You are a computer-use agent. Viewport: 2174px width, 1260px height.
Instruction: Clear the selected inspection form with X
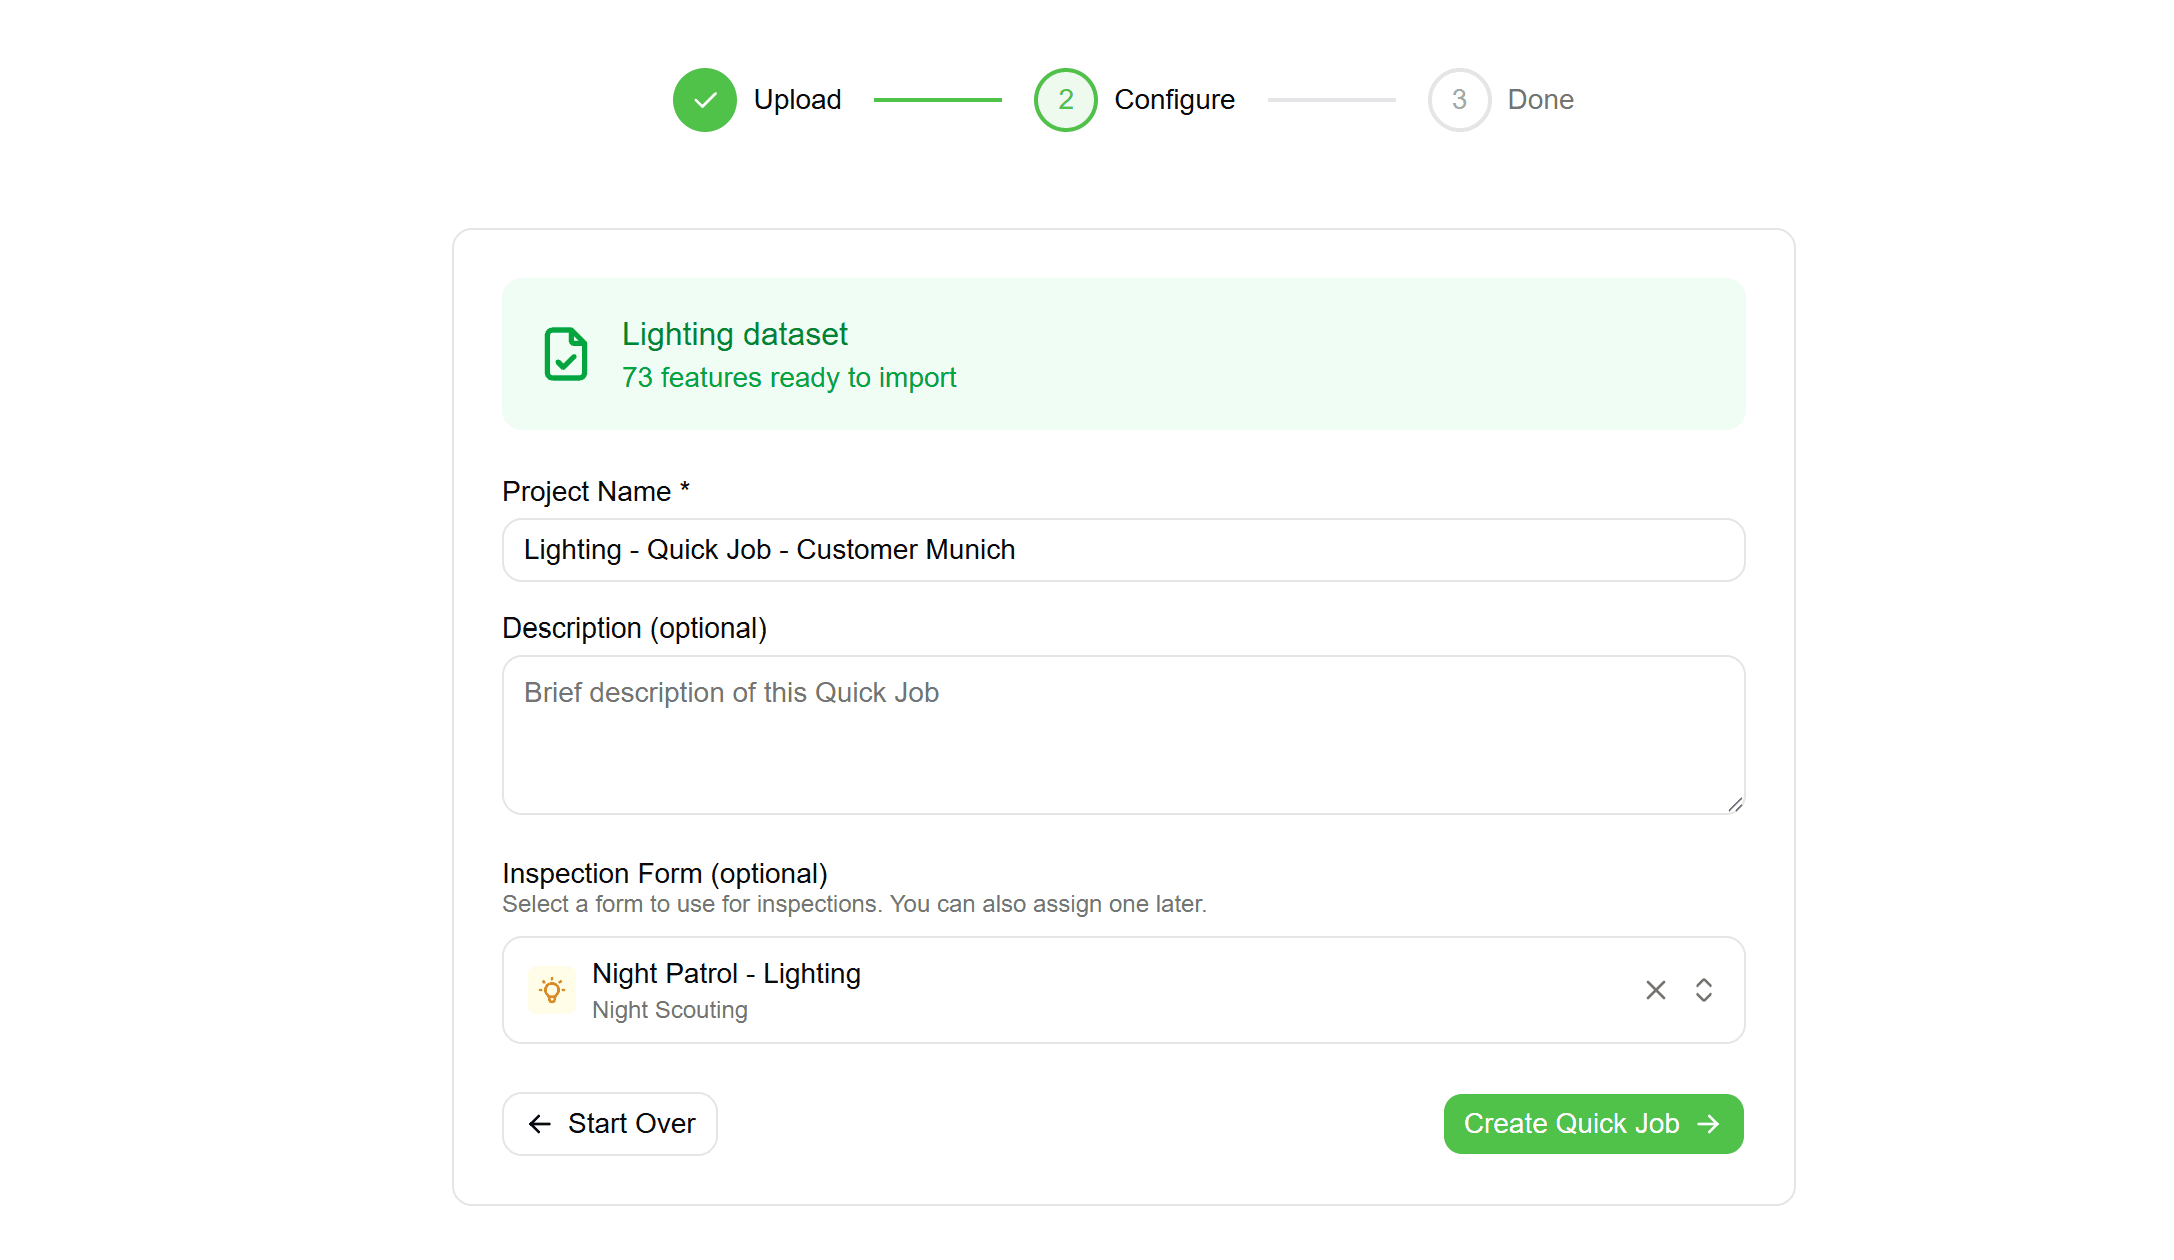click(x=1656, y=990)
